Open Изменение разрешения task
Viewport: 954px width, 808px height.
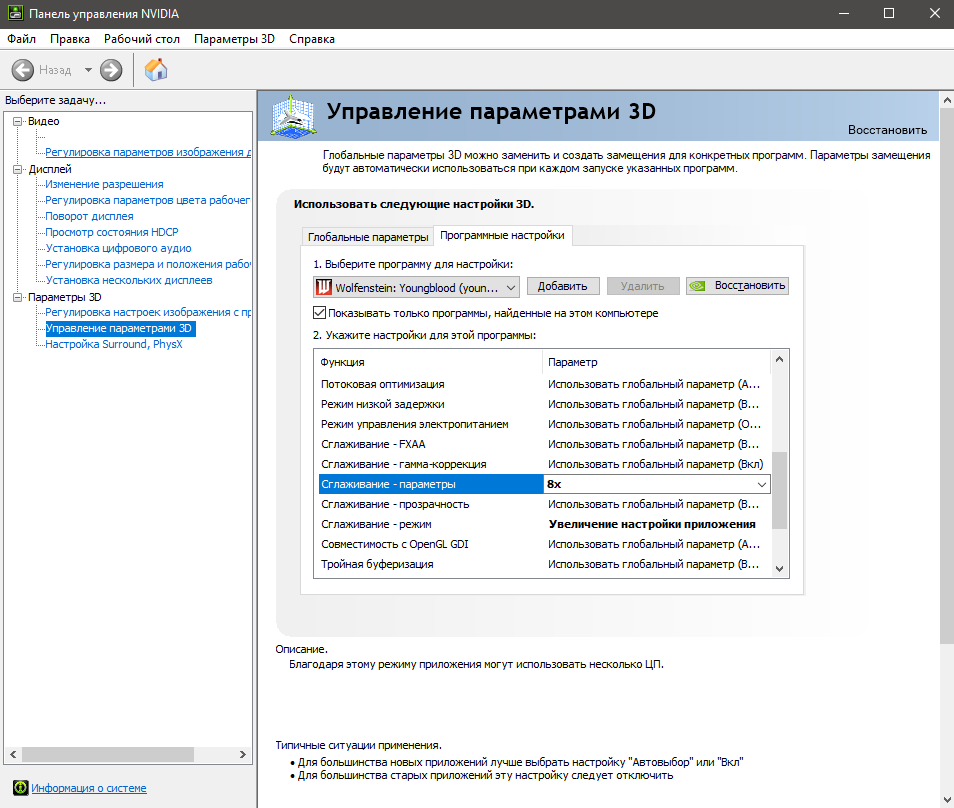pos(104,184)
